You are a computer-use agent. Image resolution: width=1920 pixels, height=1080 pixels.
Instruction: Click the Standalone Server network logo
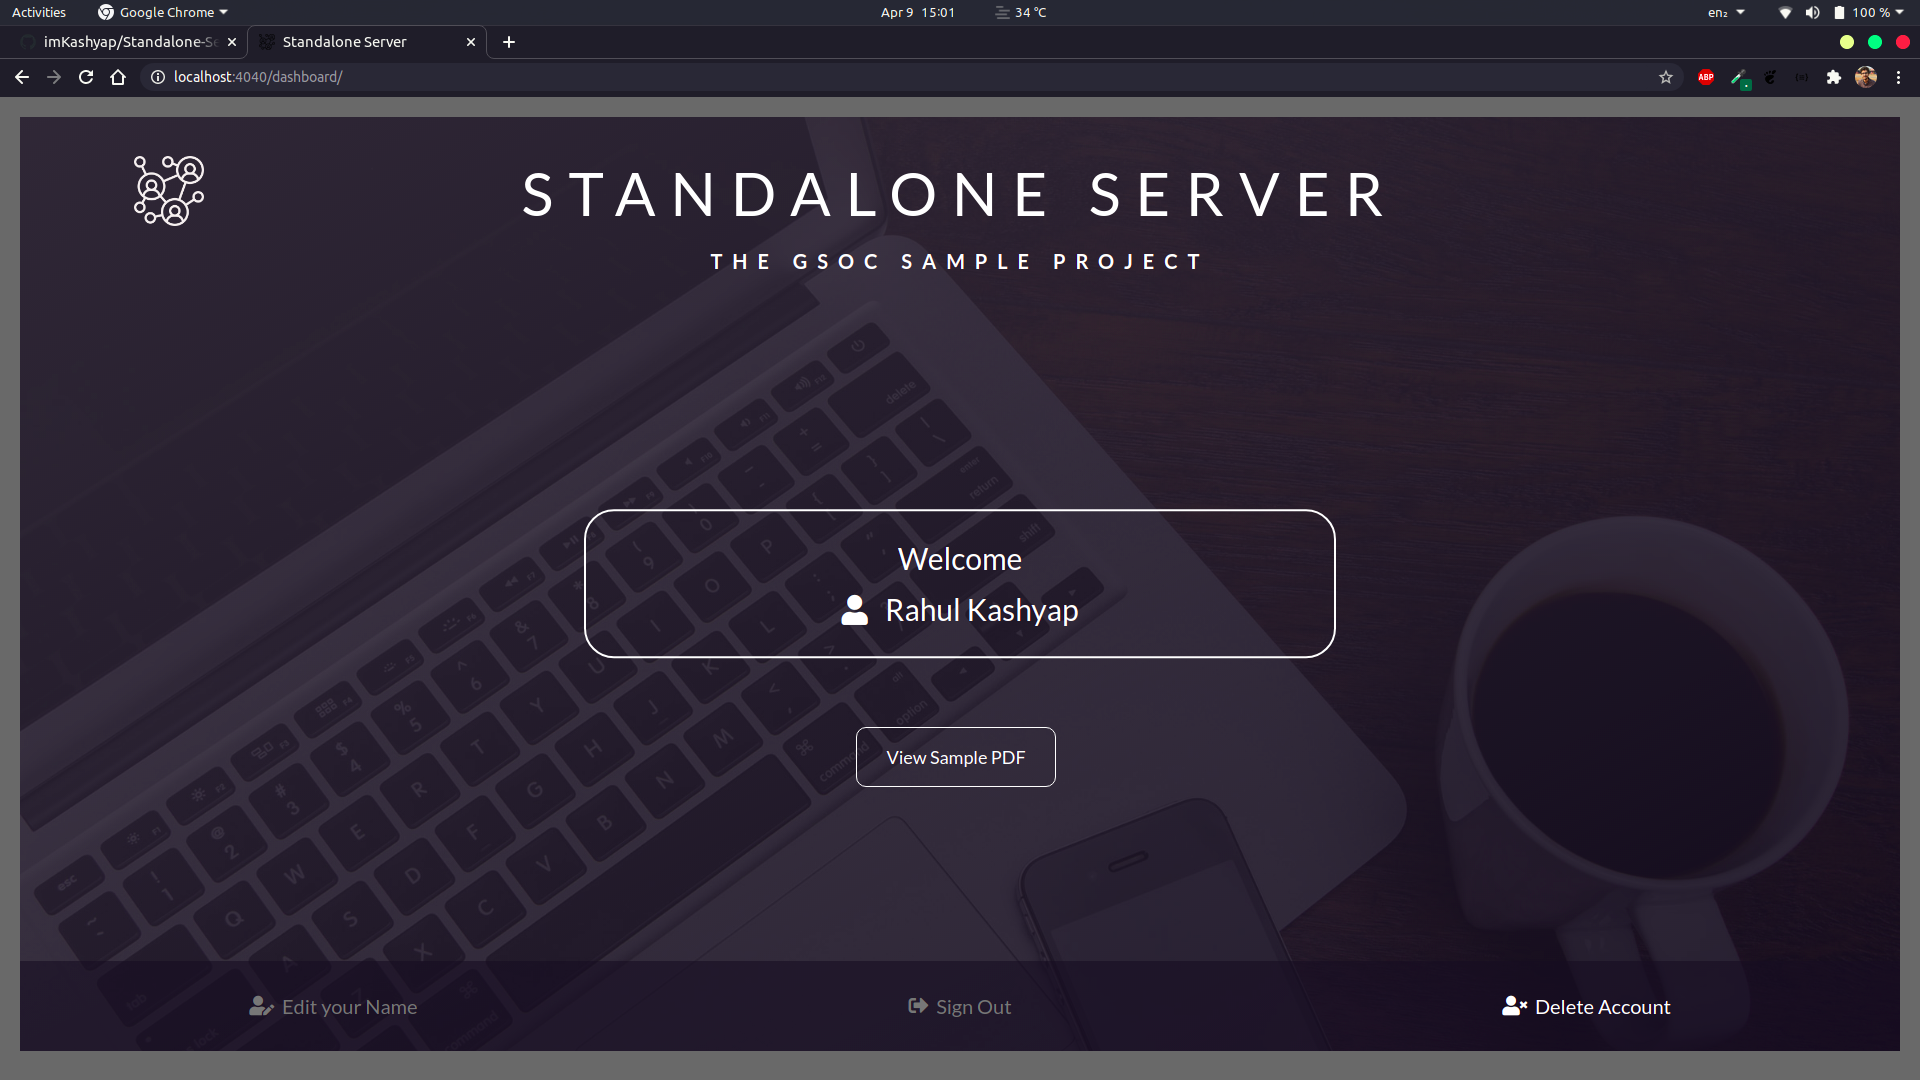tap(169, 190)
